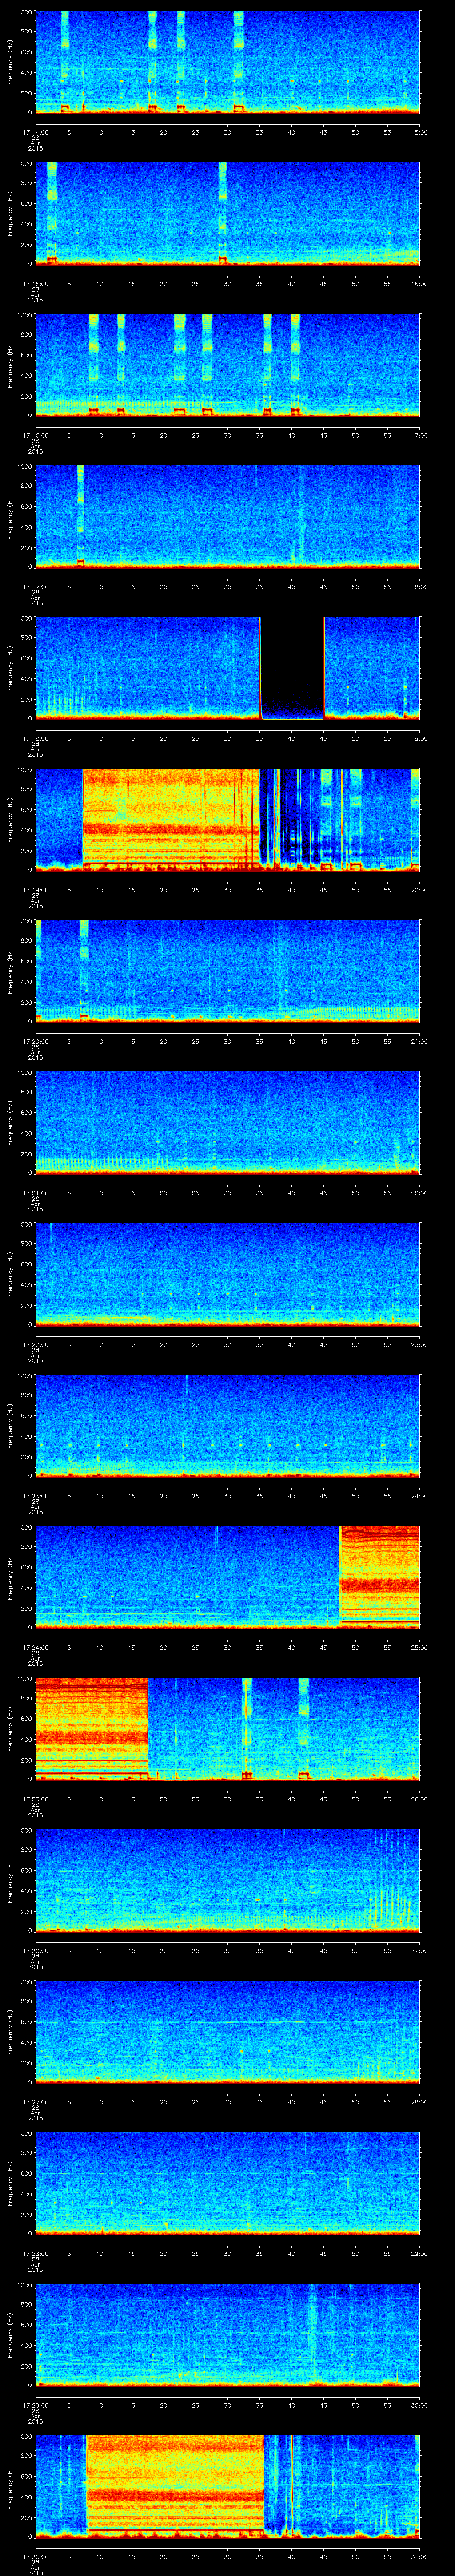Select the '17:00' end time label

420,435
